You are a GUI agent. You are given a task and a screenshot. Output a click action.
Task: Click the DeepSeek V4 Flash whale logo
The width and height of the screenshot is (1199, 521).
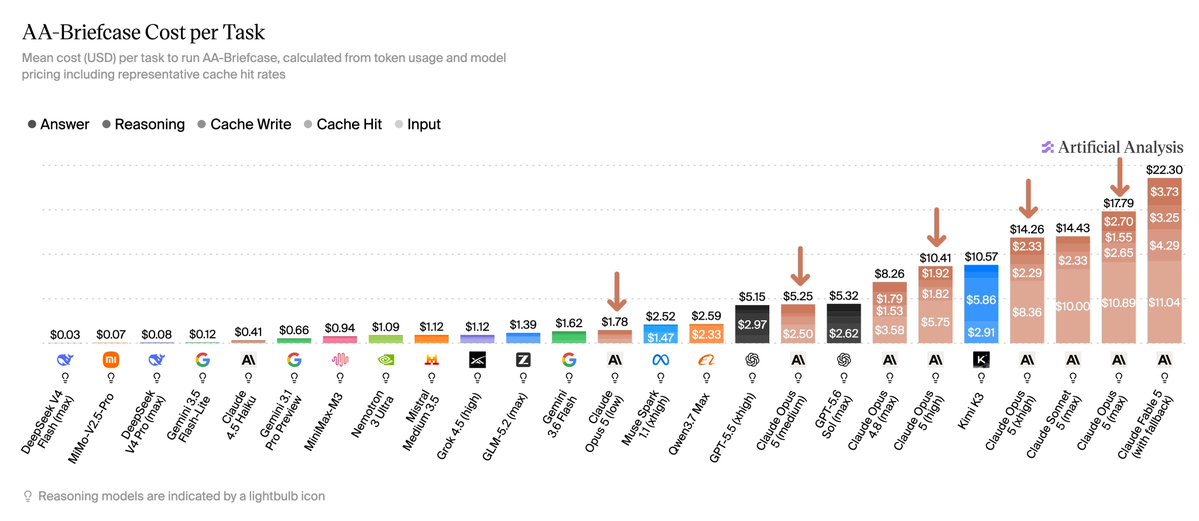[x=64, y=360]
